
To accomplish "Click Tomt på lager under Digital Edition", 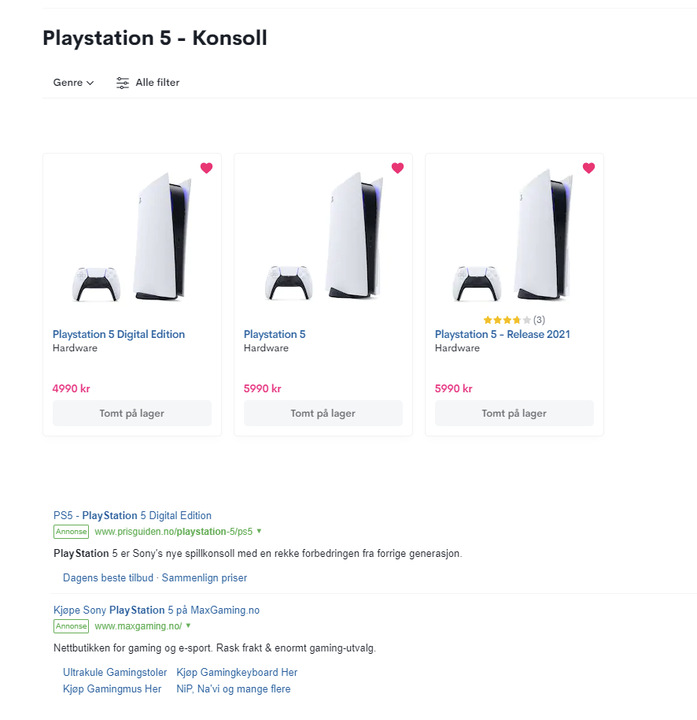I will [132, 413].
